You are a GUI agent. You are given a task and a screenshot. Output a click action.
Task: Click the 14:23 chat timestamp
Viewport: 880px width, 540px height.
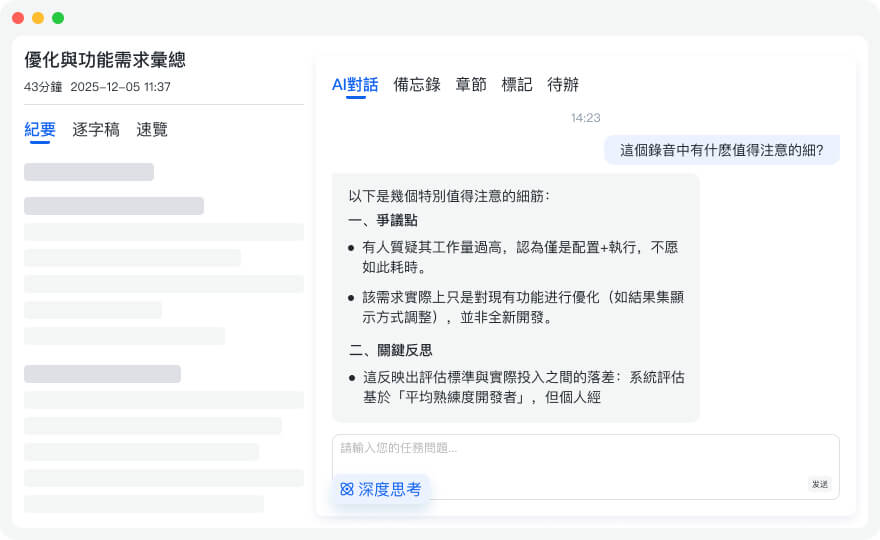coord(585,118)
